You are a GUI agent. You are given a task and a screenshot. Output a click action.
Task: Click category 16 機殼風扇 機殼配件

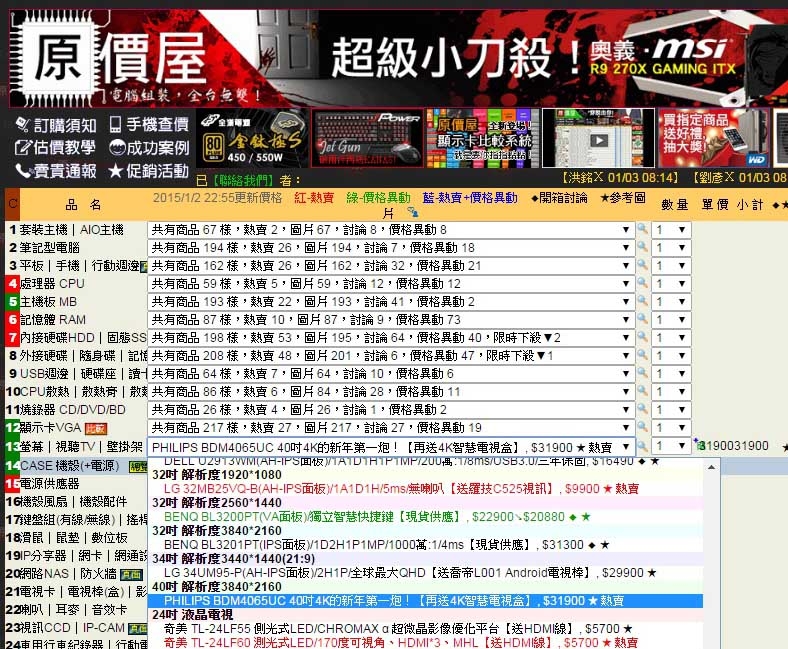tap(75, 502)
